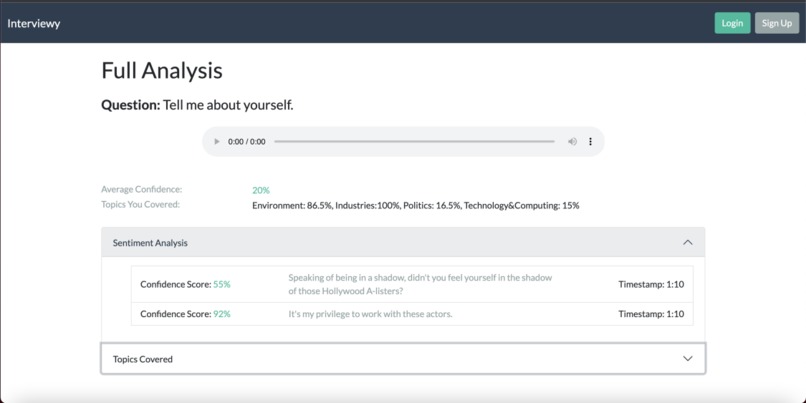Click the Login button
Image resolution: width=806 pixels, height=403 pixels.
(732, 23)
